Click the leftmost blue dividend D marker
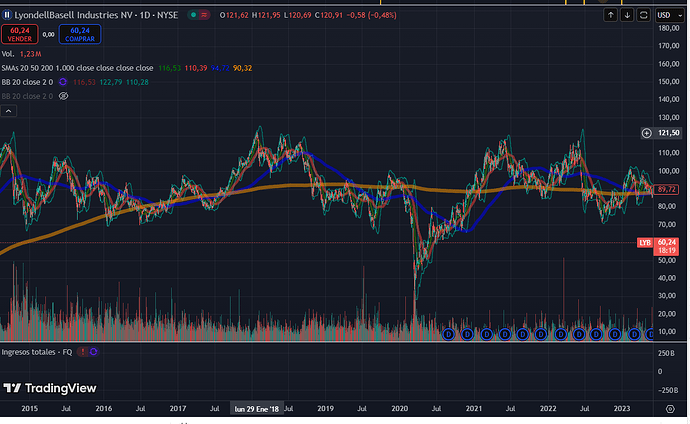This screenshot has width=690, height=424. [448, 334]
